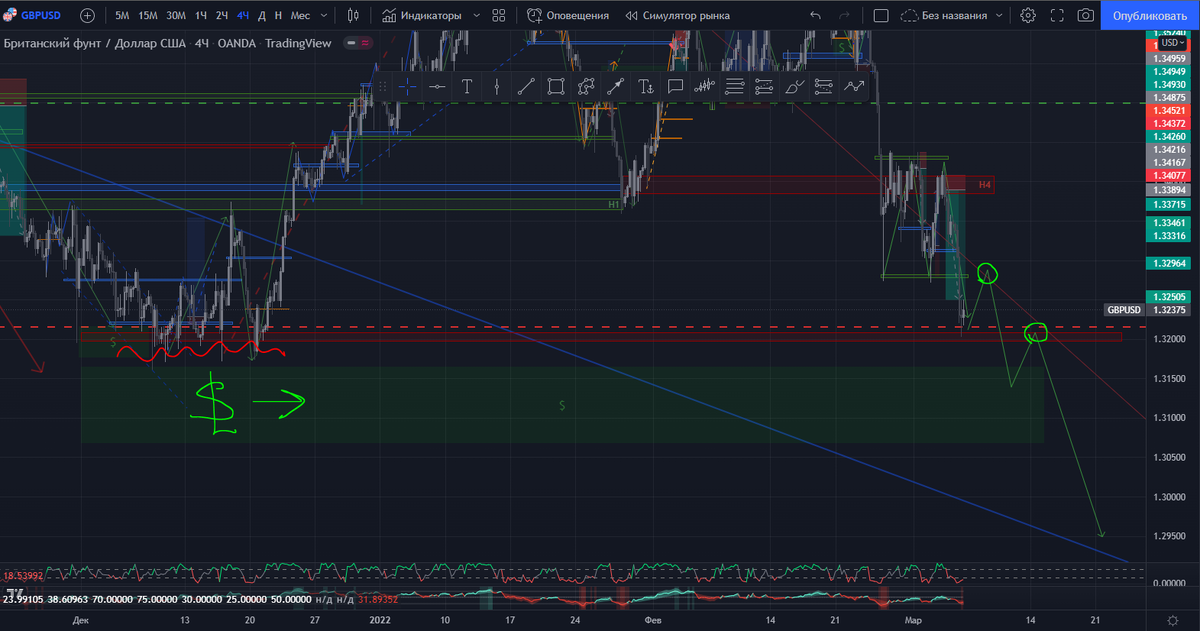This screenshot has width=1200, height=631.
Task: Add symbol with the plus compare icon
Action: click(87, 15)
